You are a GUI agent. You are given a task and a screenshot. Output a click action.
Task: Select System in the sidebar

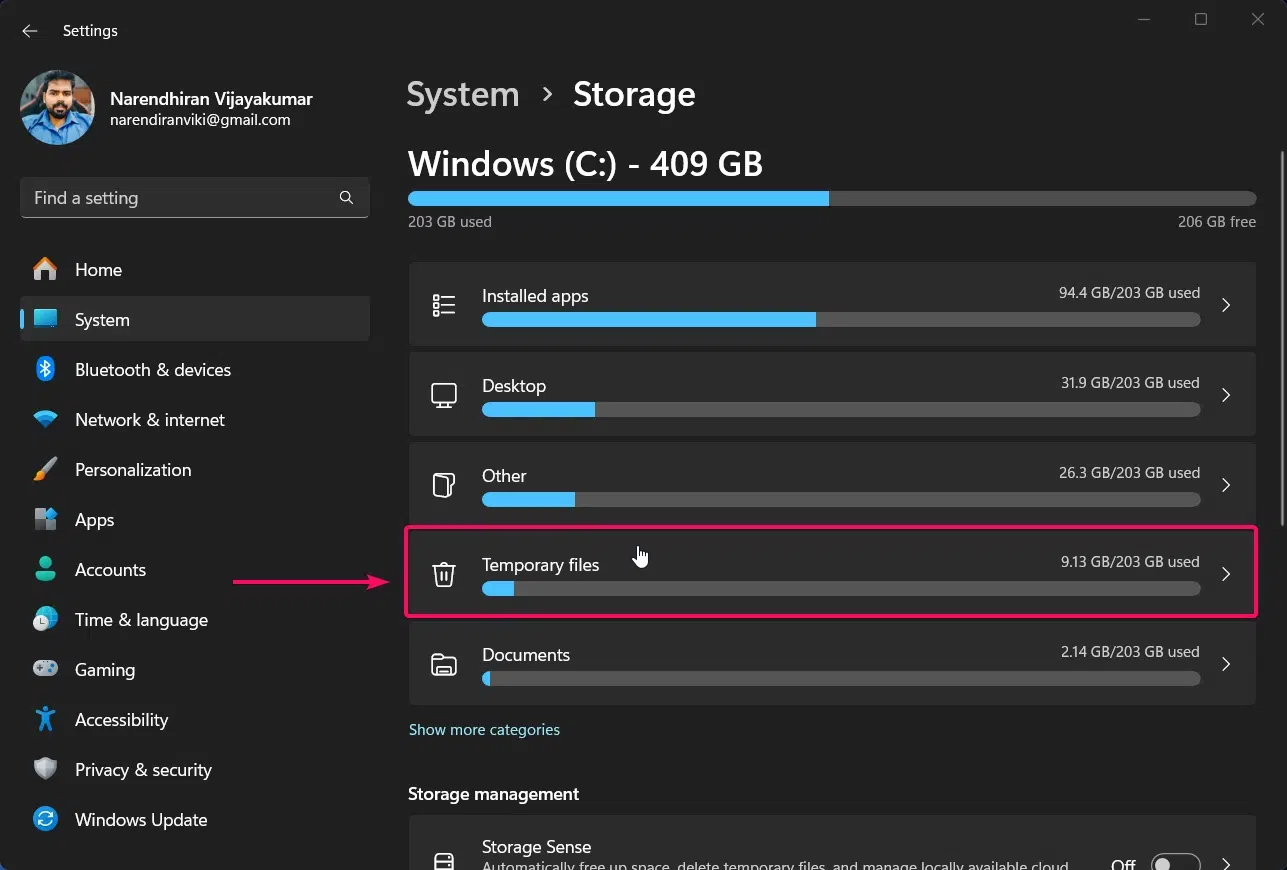click(x=195, y=319)
